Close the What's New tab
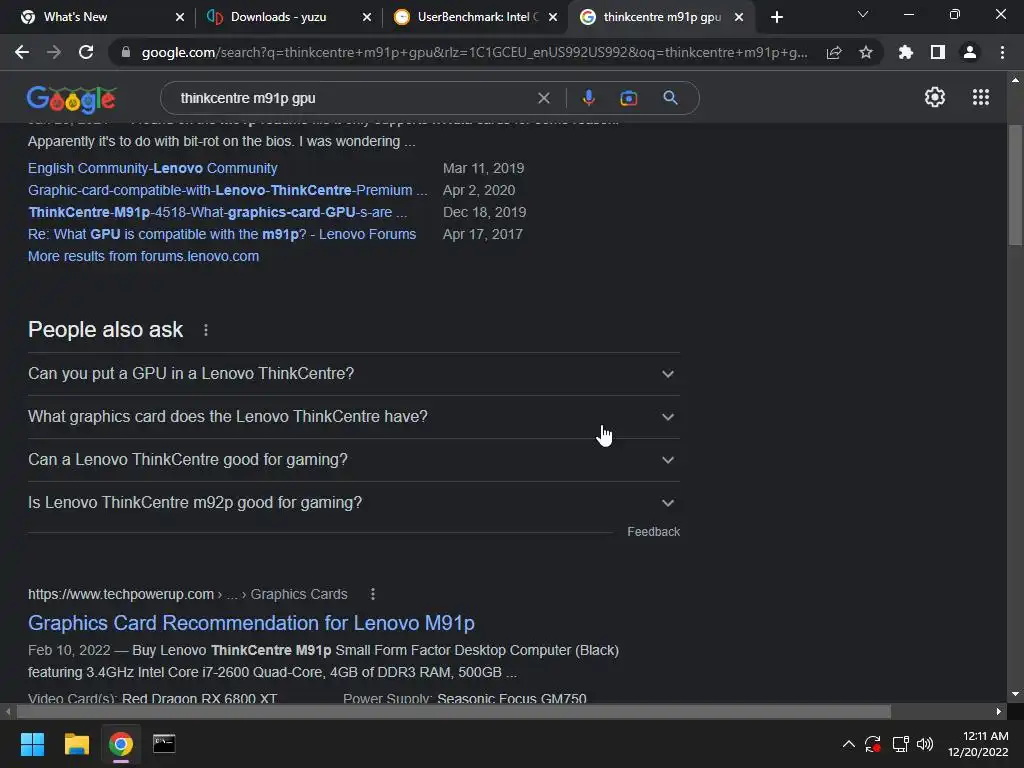 (180, 17)
